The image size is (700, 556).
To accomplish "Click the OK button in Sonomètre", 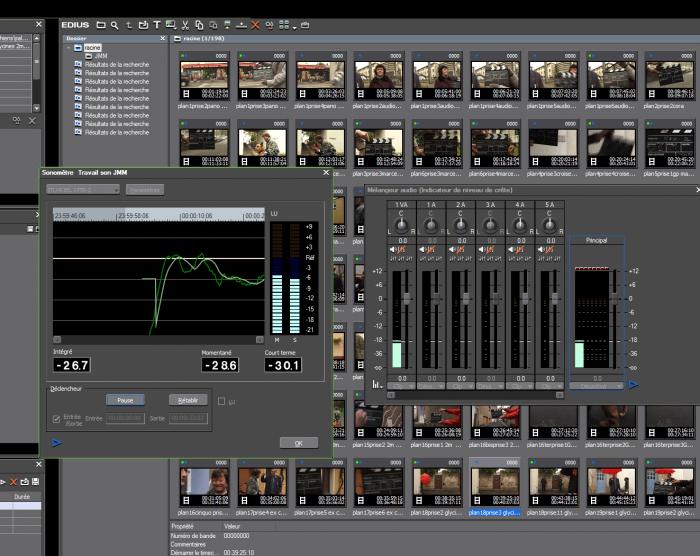I will [298, 442].
